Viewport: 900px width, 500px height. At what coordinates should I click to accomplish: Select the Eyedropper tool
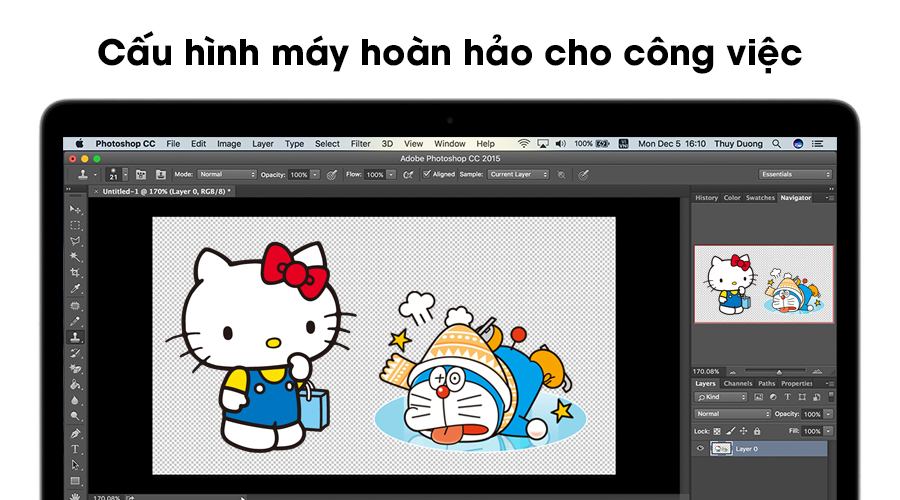[x=75, y=289]
